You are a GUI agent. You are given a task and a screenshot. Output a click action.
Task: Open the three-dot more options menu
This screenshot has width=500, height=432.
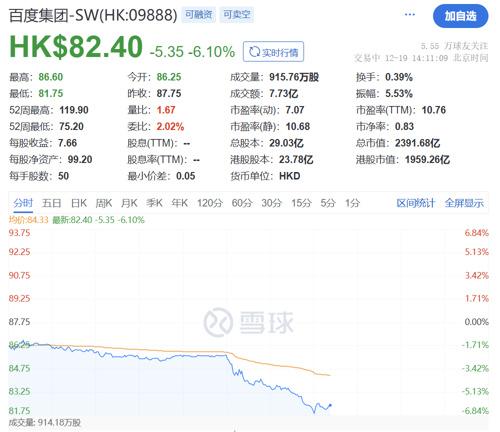[x=410, y=15]
